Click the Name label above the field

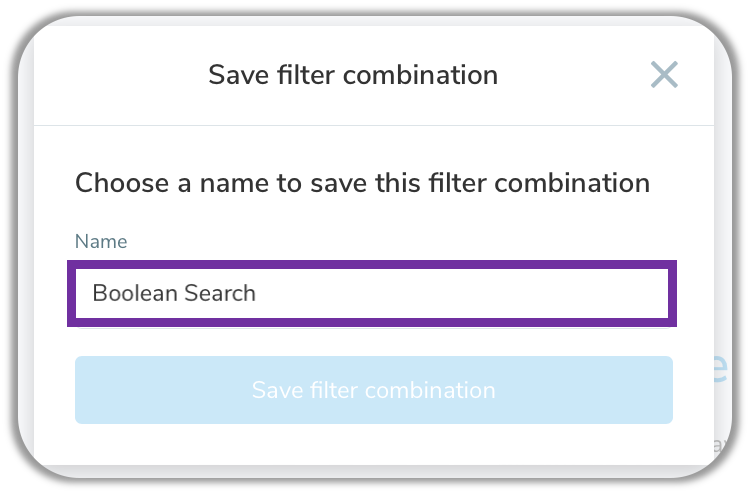tap(101, 241)
